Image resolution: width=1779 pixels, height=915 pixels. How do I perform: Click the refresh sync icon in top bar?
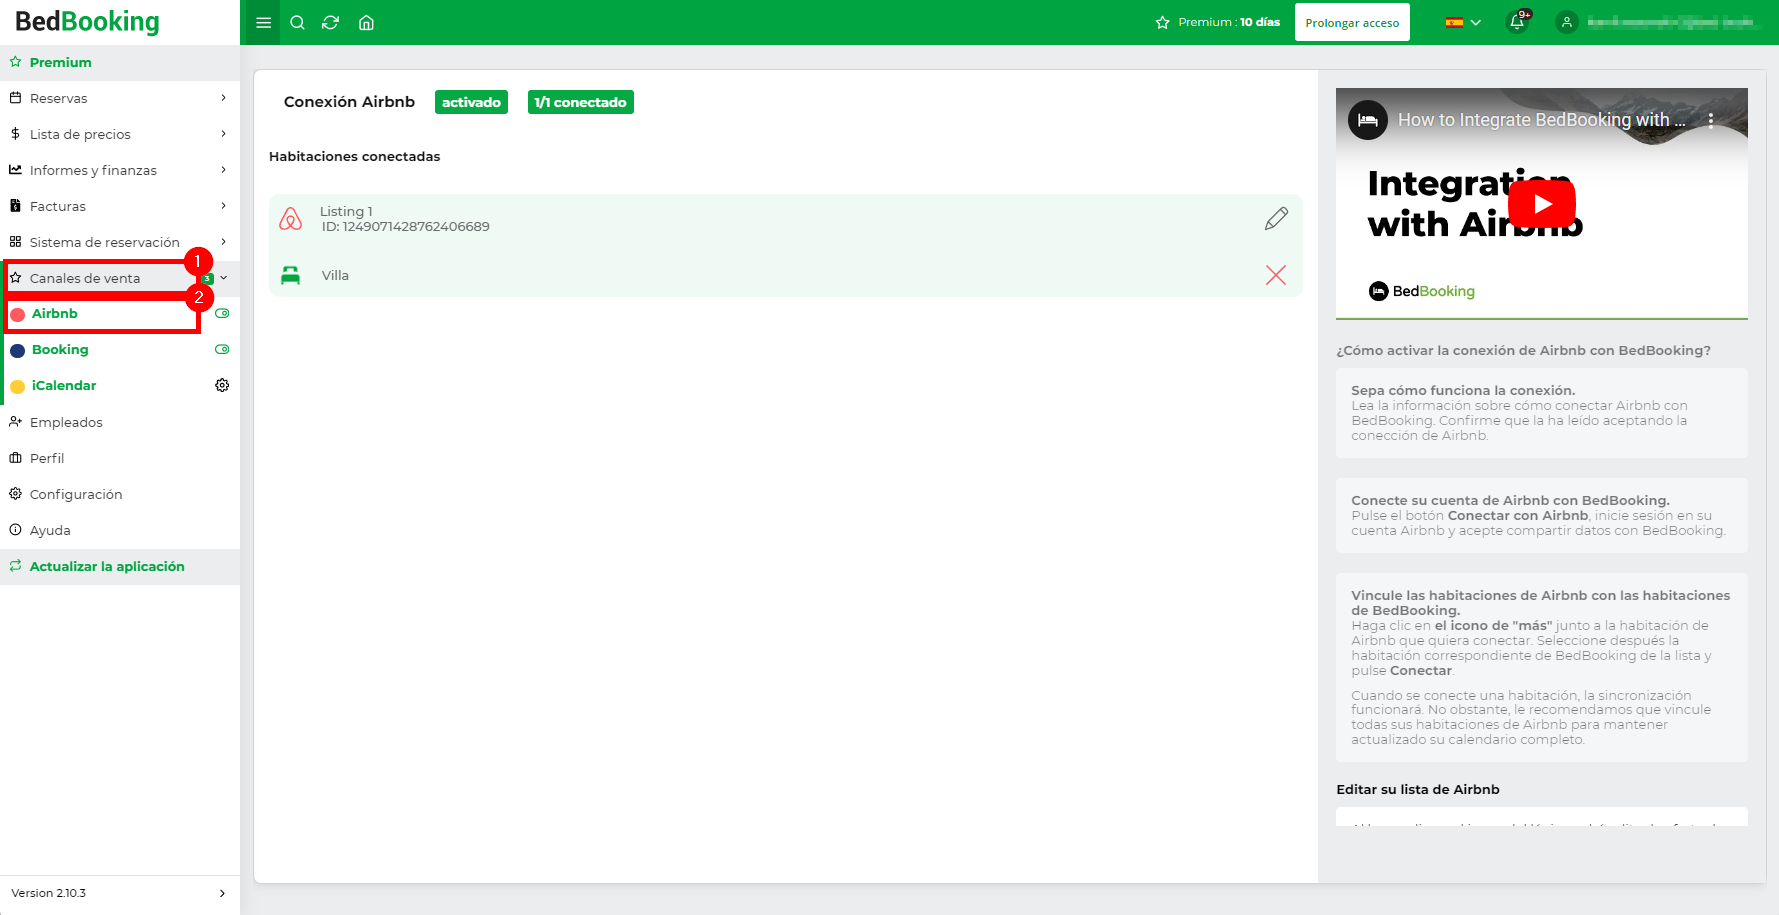click(330, 22)
